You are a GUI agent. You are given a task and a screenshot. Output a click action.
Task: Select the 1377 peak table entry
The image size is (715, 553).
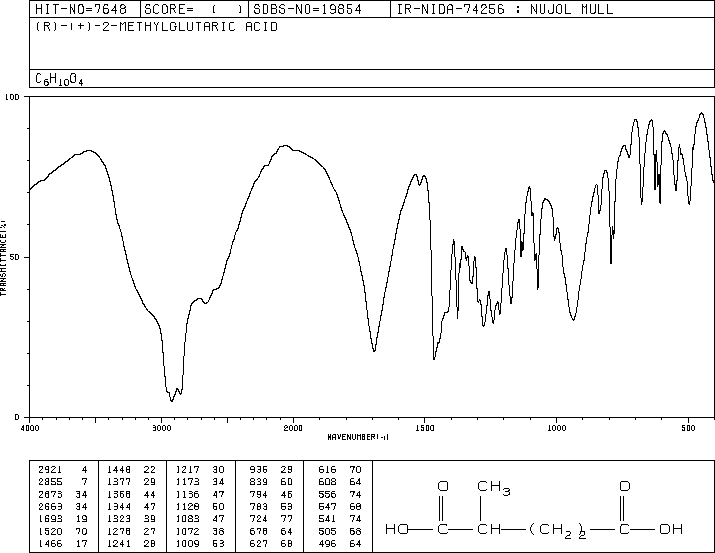click(x=131, y=482)
